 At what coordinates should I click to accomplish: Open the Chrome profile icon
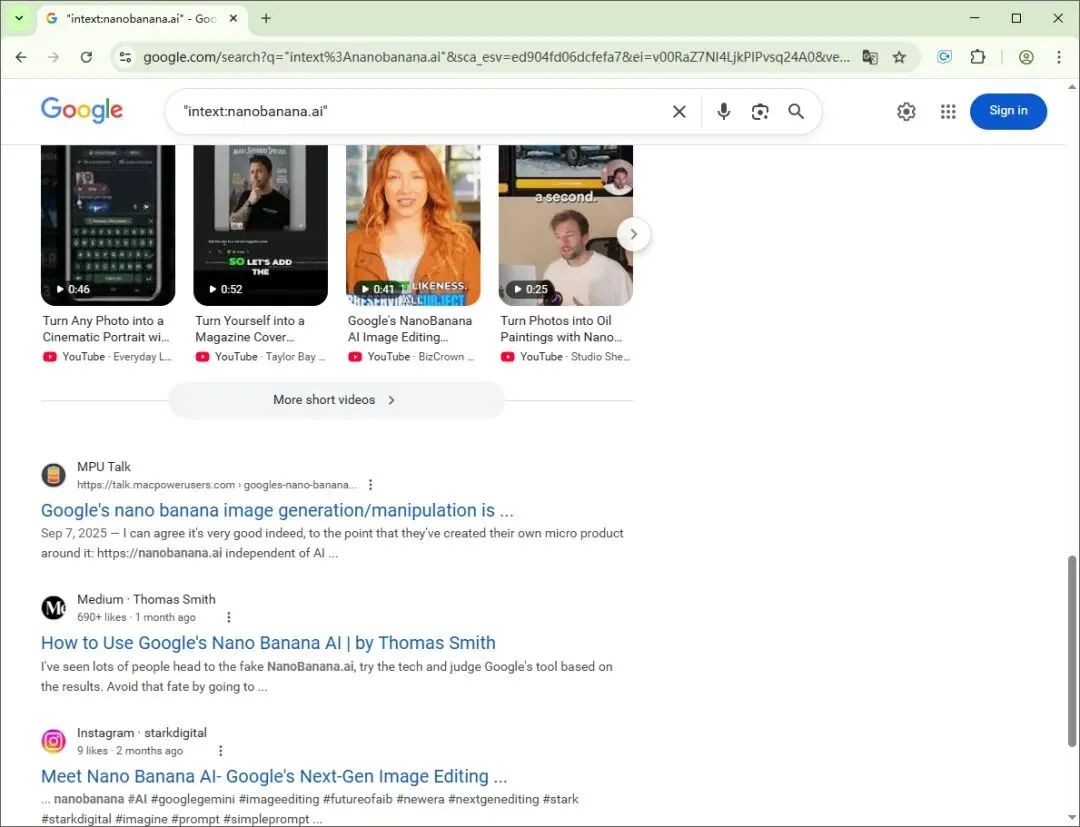click(x=1026, y=57)
